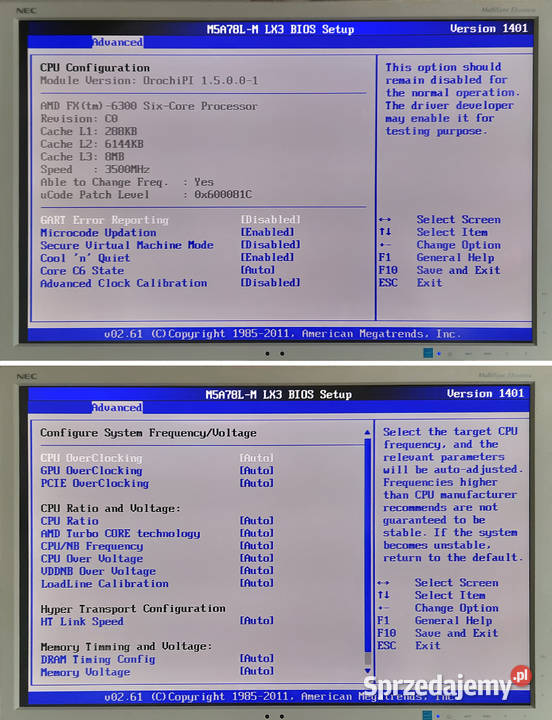Click CPU Over Voltage setting

pos(92,558)
